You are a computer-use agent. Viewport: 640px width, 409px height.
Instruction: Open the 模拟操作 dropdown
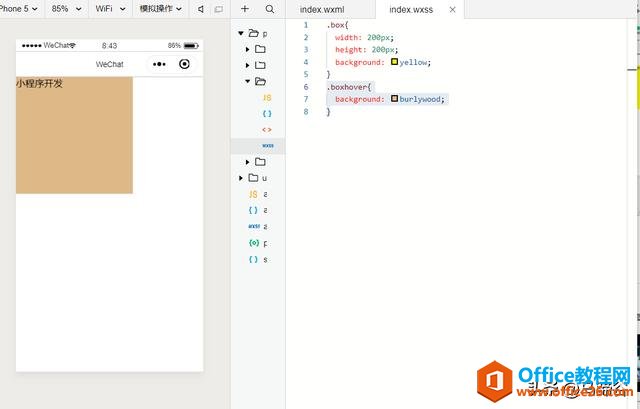tap(160, 9)
